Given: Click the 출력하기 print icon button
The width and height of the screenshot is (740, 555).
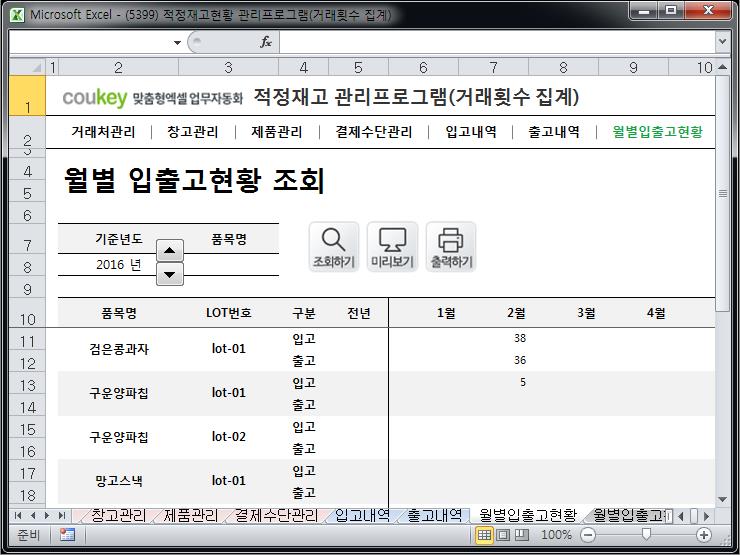Looking at the screenshot, I should pyautogui.click(x=451, y=247).
